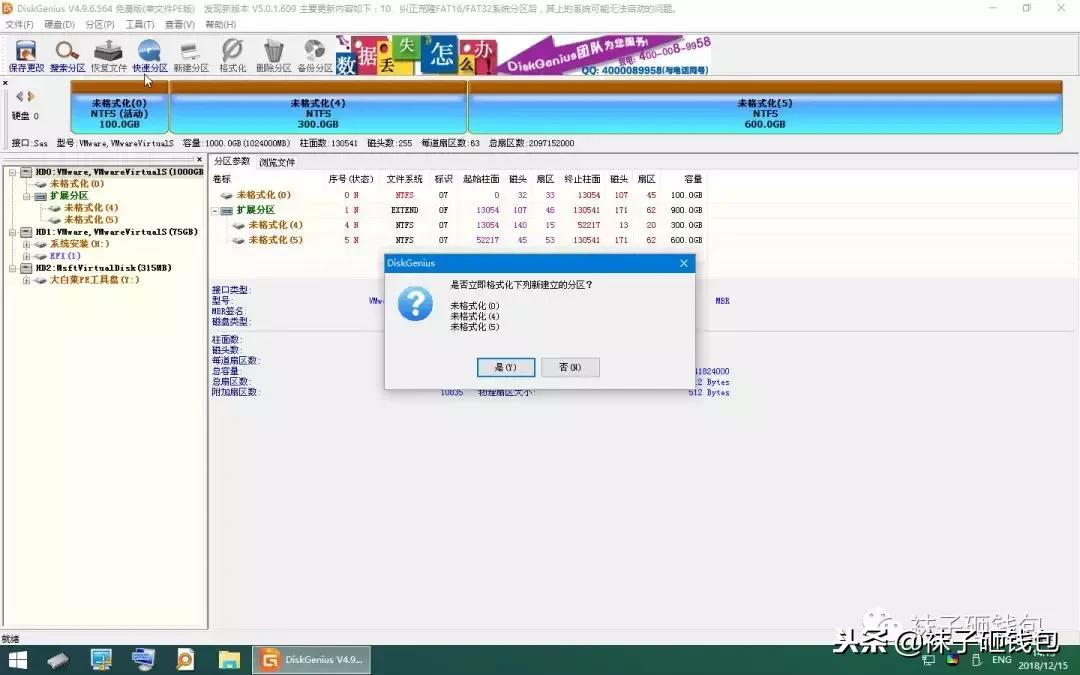Open the 备份分区 (Backup Partition) tool
The image size is (1080, 675).
coord(313,54)
